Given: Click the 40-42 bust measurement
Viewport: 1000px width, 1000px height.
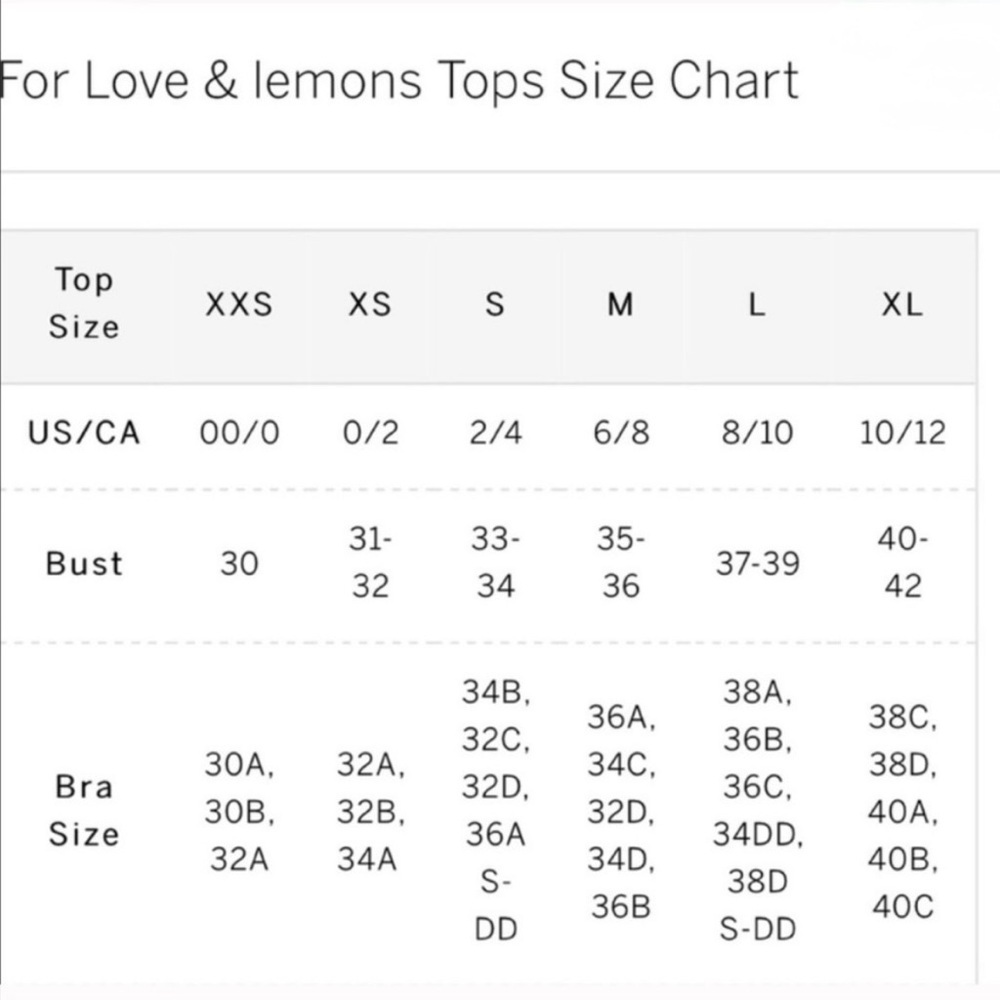Looking at the screenshot, I should point(902,563).
